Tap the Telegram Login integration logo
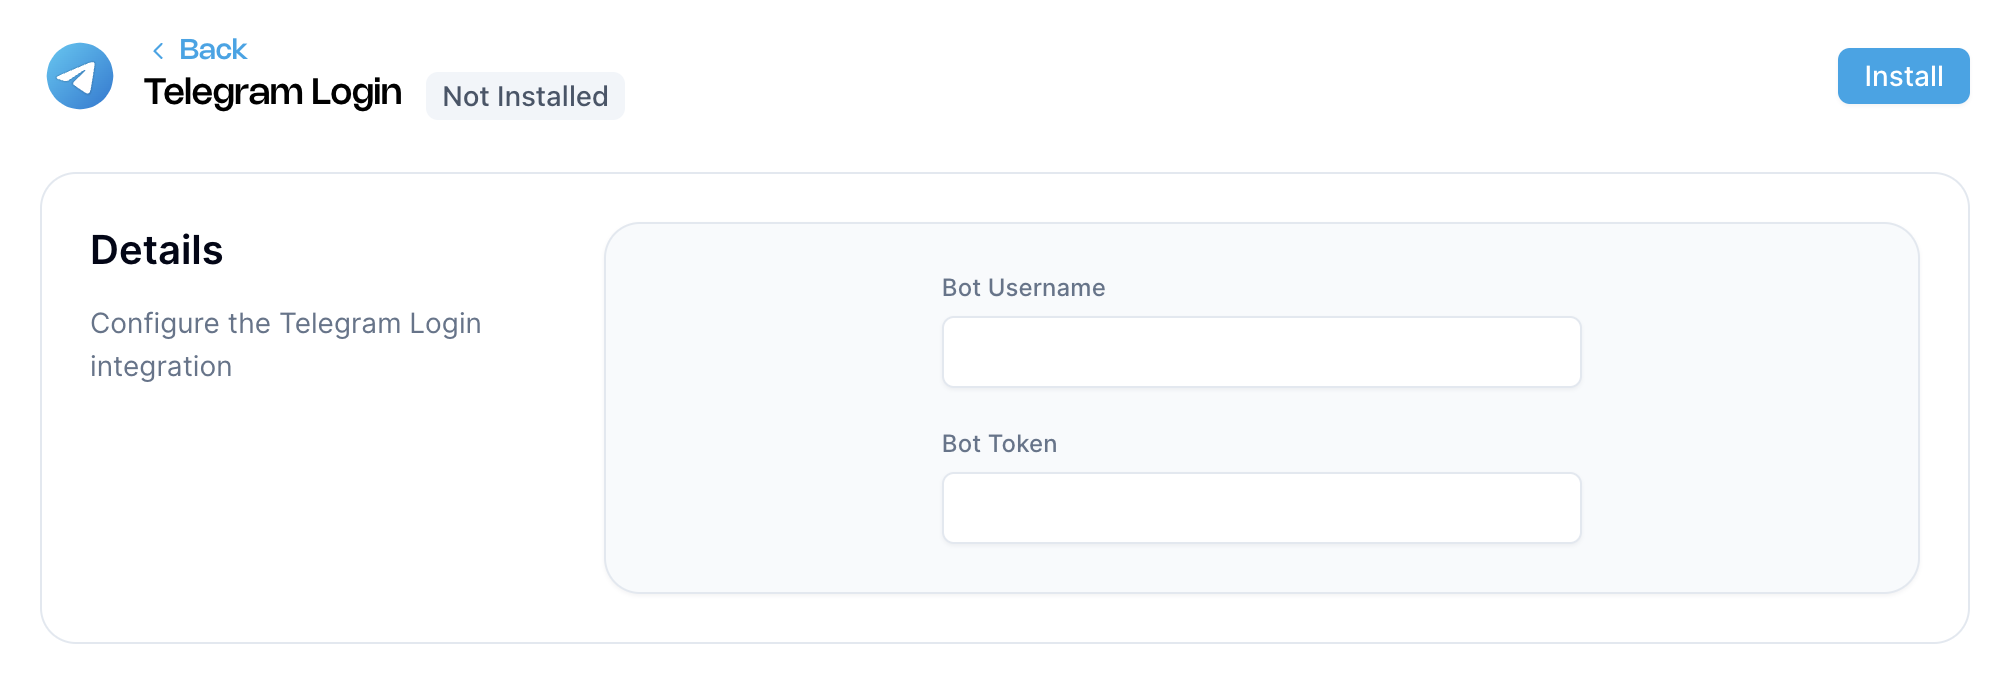The image size is (2004, 700). 81,75
